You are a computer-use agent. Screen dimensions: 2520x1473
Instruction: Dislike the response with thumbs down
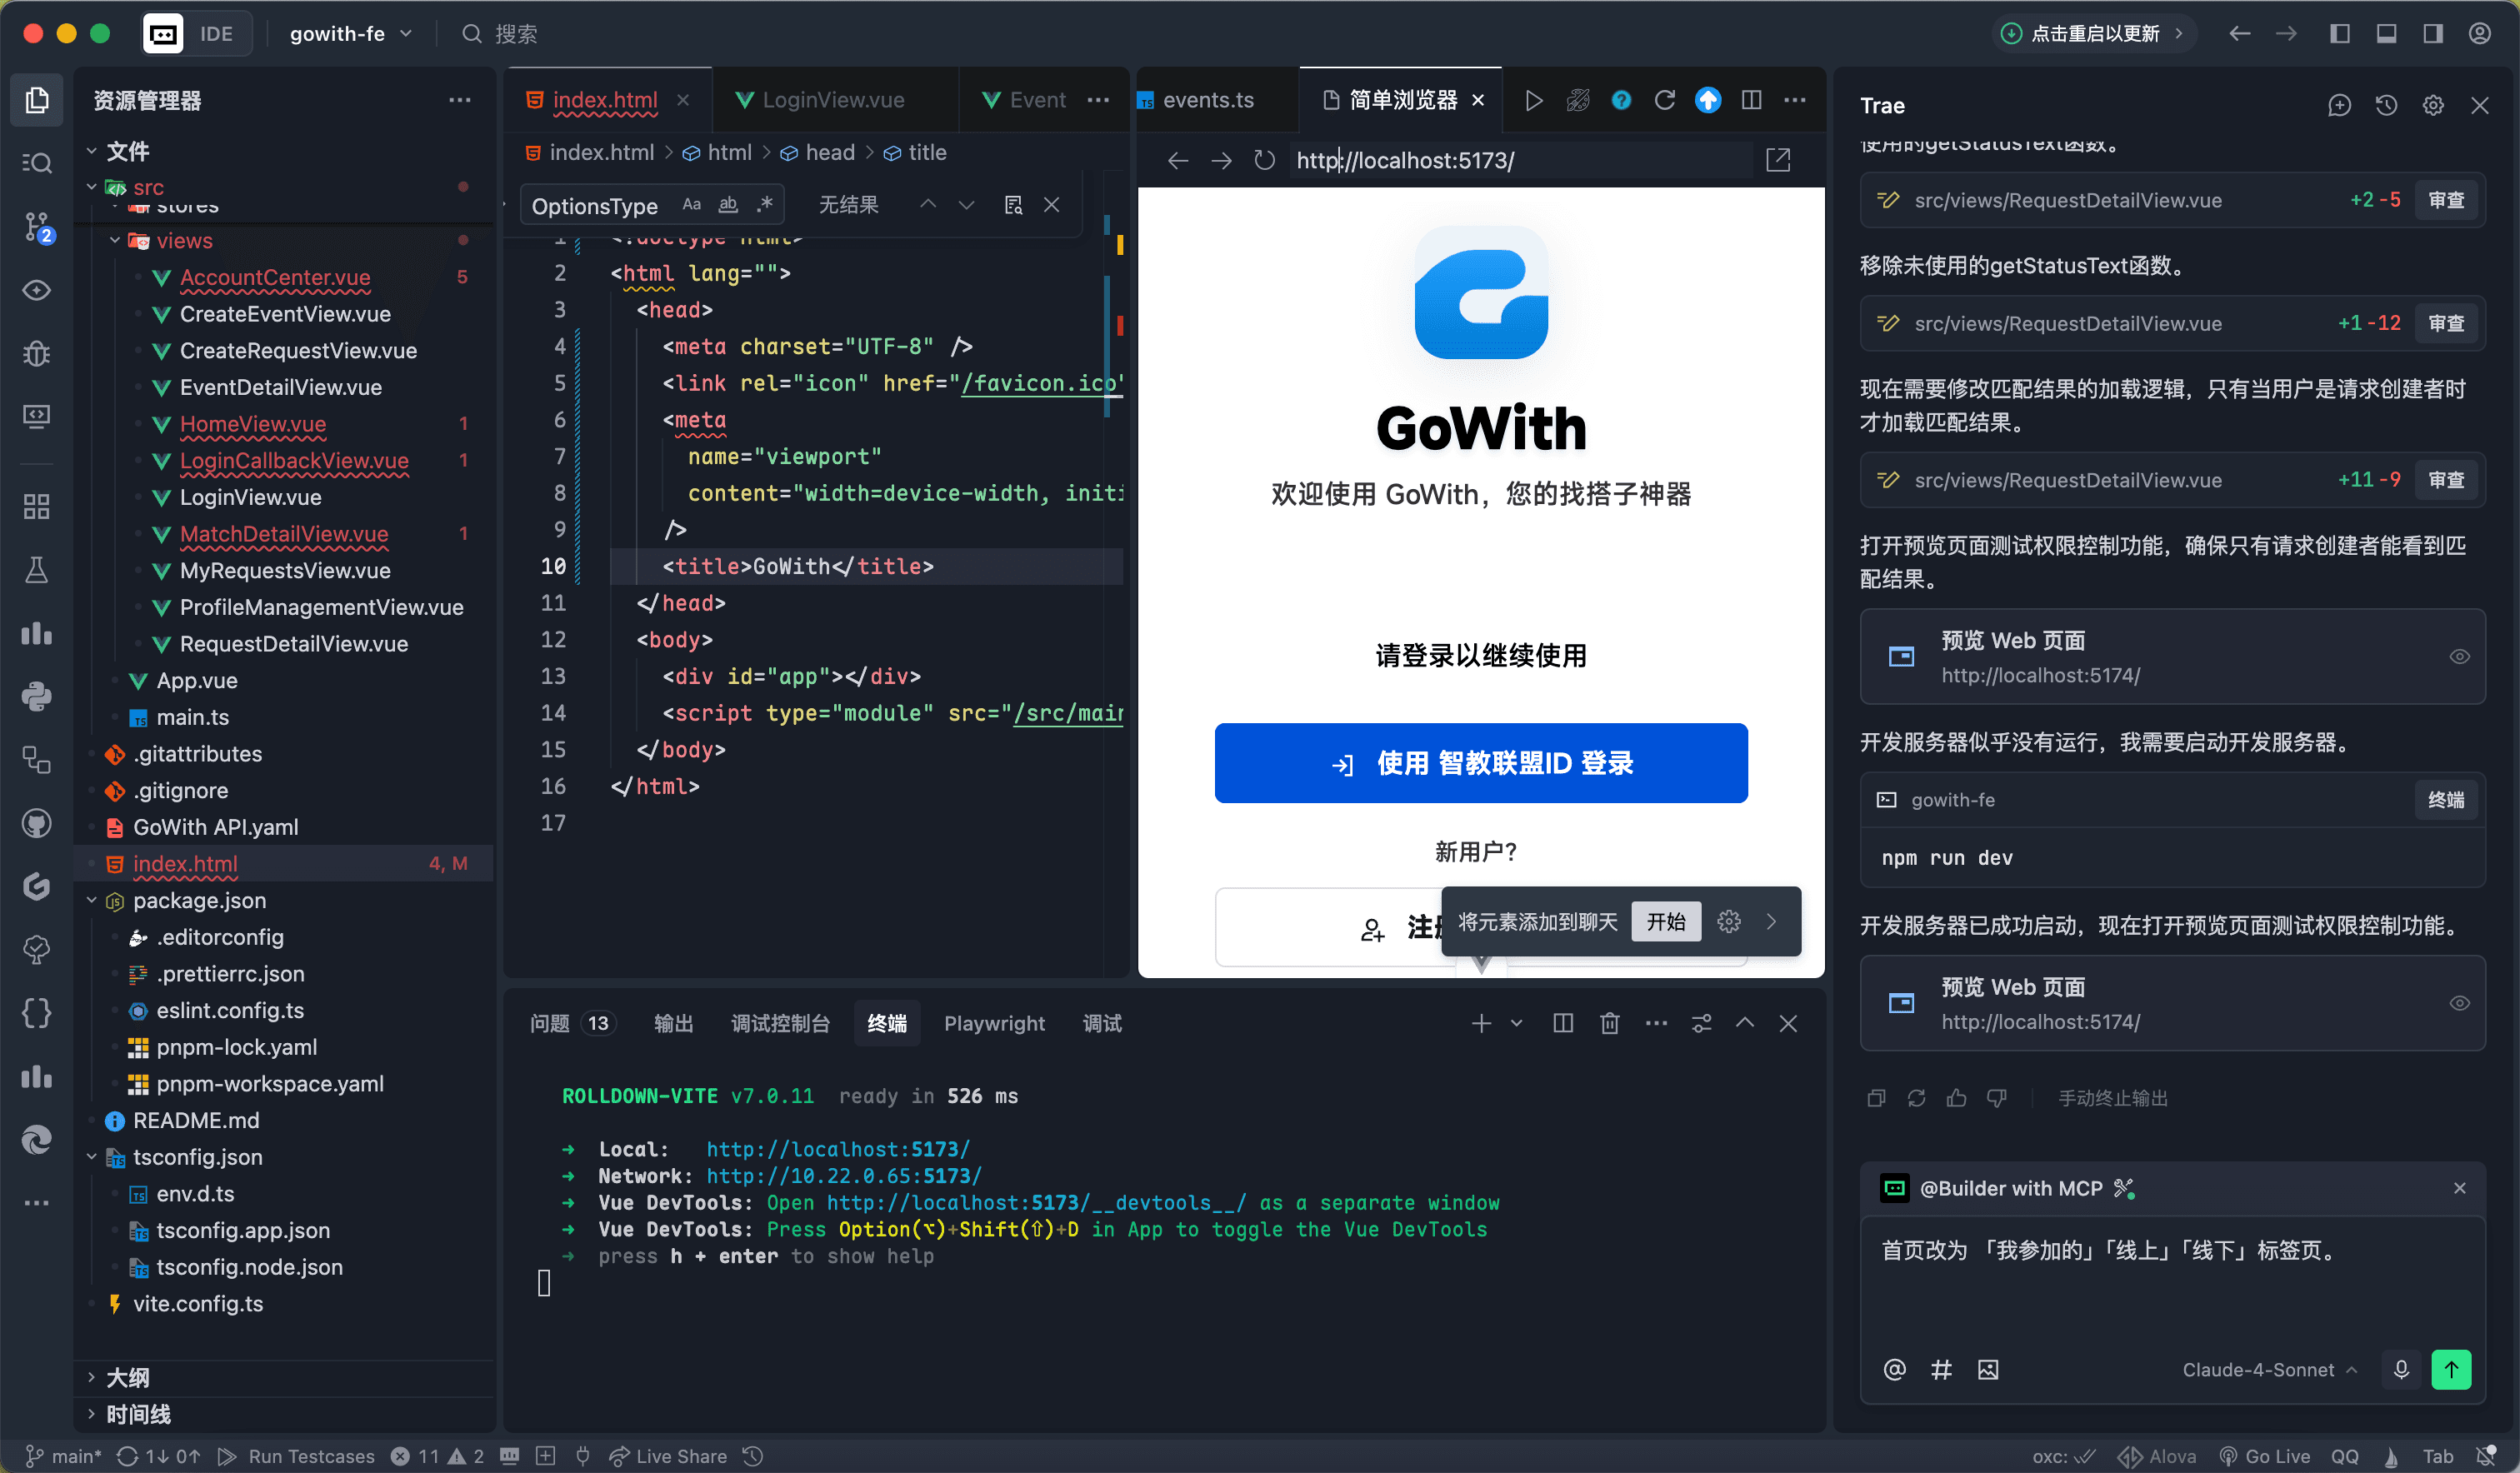coord(1997,1098)
